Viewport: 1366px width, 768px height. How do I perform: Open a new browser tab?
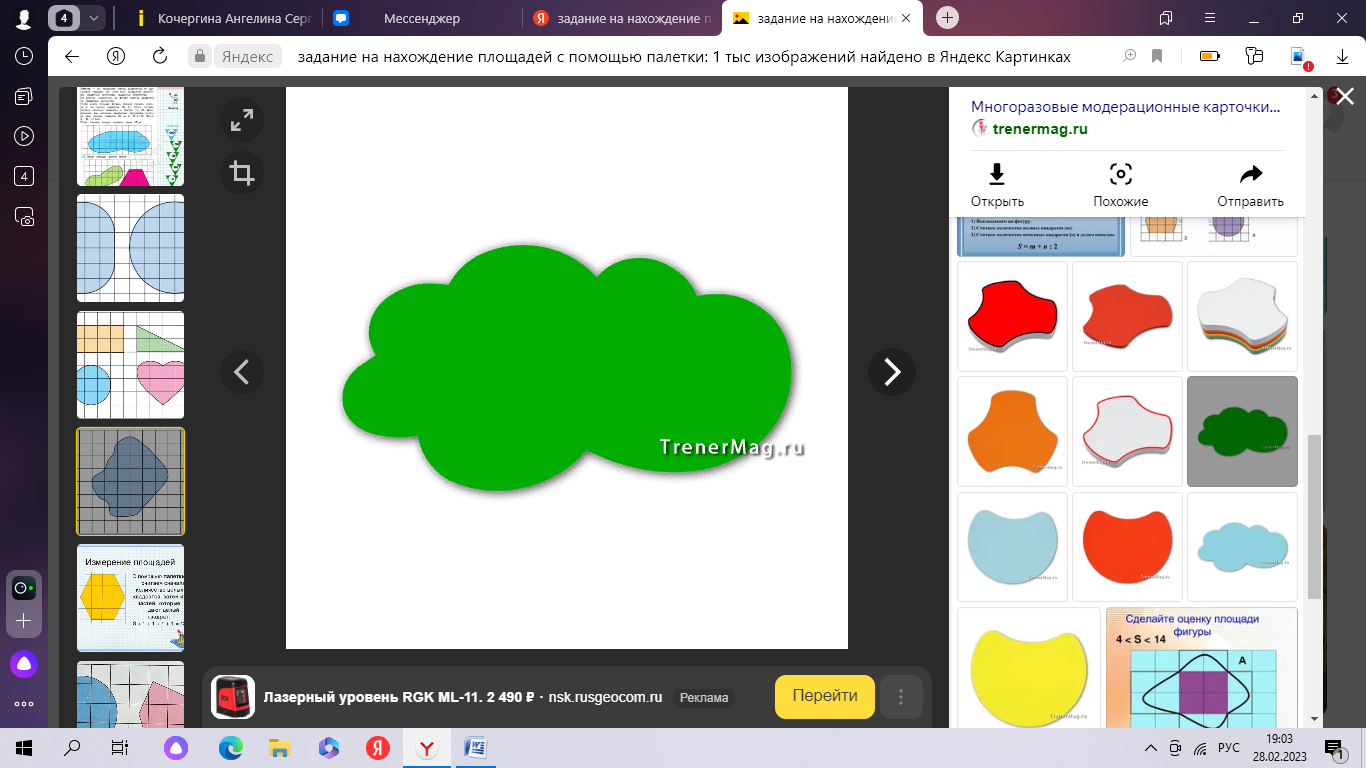click(x=947, y=18)
